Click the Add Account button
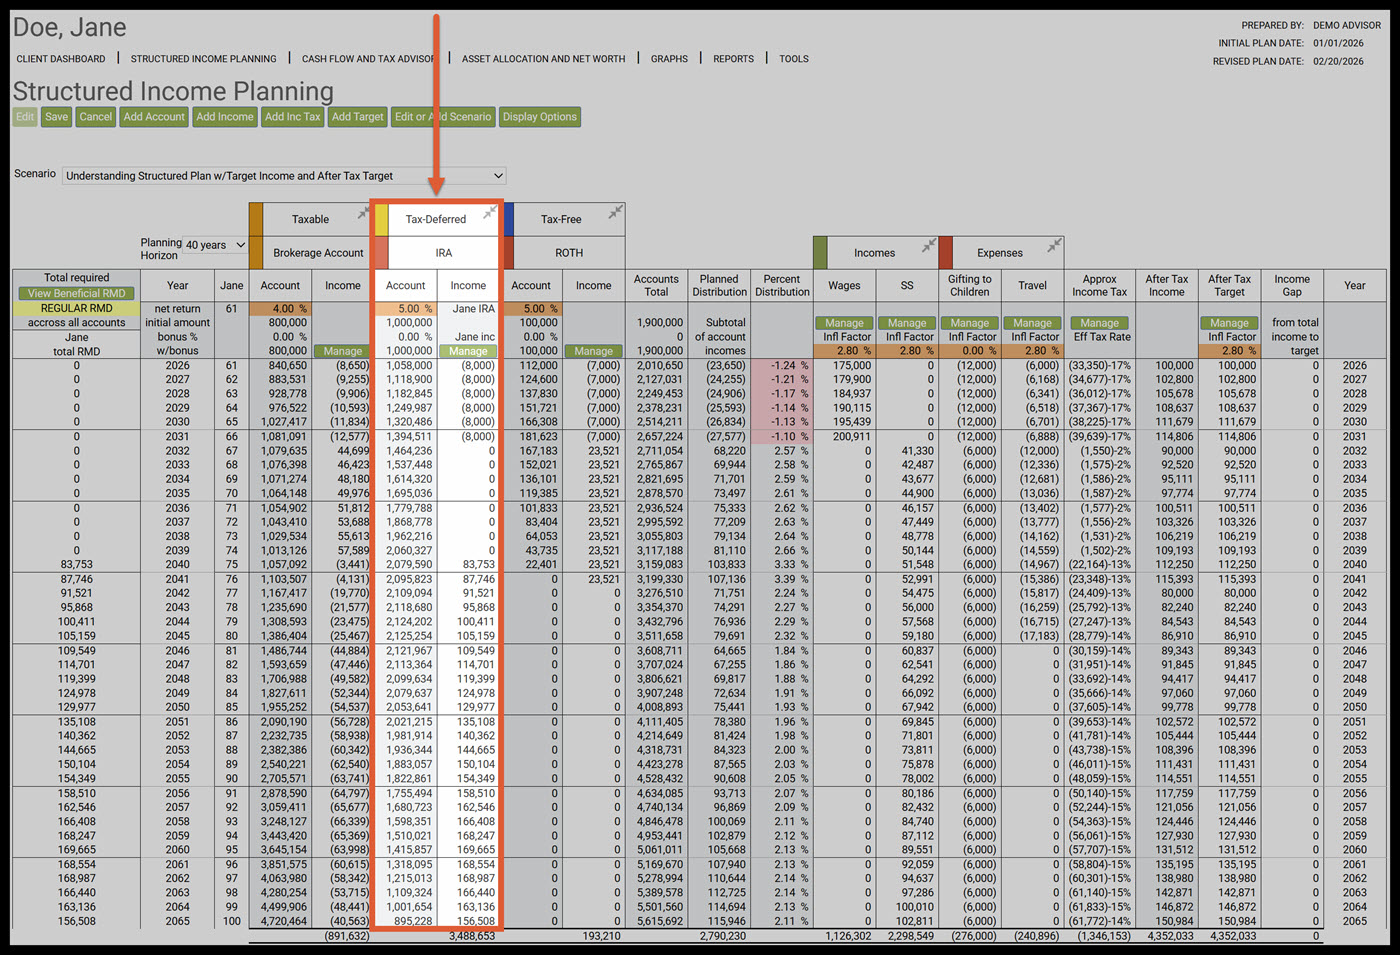Viewport: 1400px width, 955px height. pyautogui.click(x=154, y=117)
